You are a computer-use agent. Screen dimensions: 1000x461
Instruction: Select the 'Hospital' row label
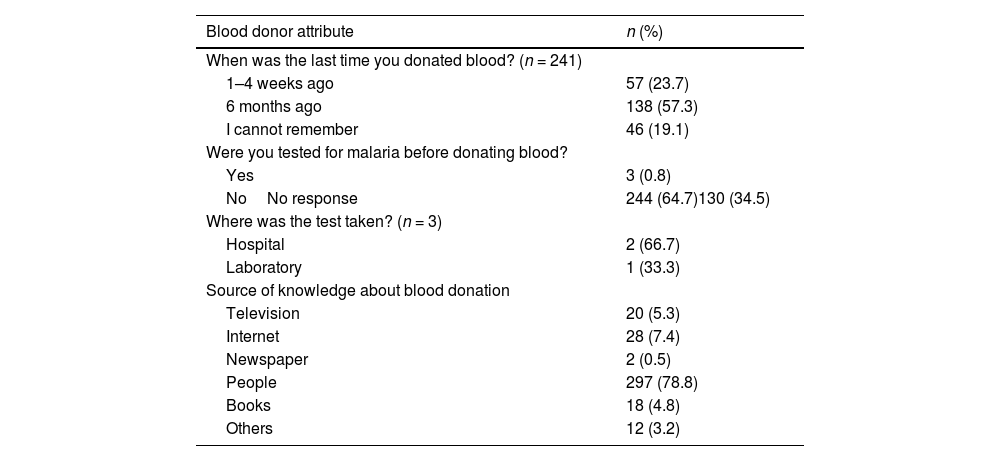click(x=255, y=245)
